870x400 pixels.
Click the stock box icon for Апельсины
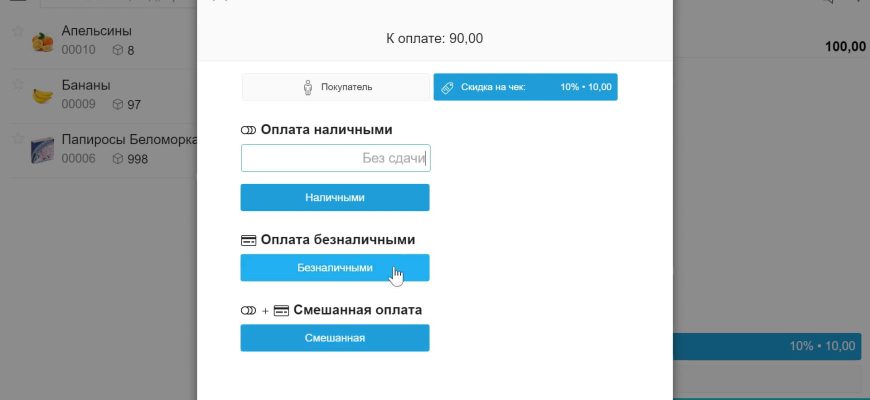pos(117,50)
